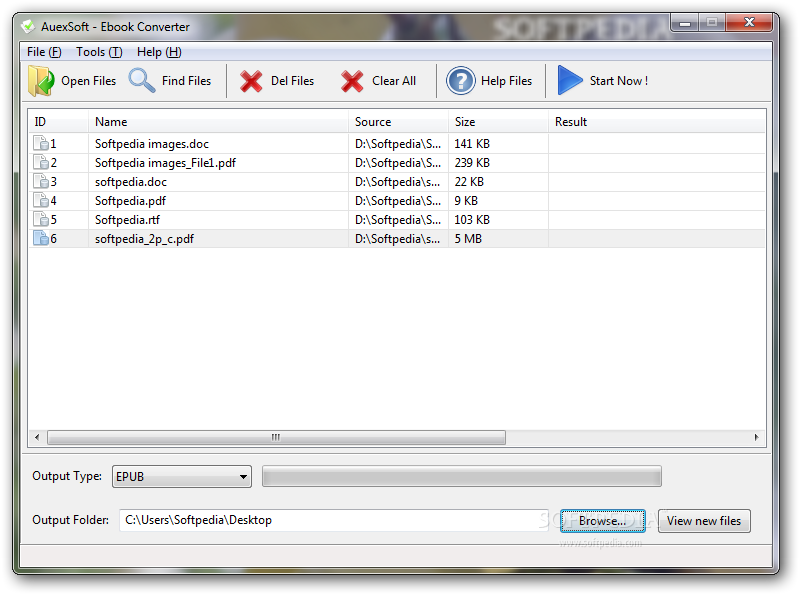Click the Help Files question mark icon

click(461, 81)
